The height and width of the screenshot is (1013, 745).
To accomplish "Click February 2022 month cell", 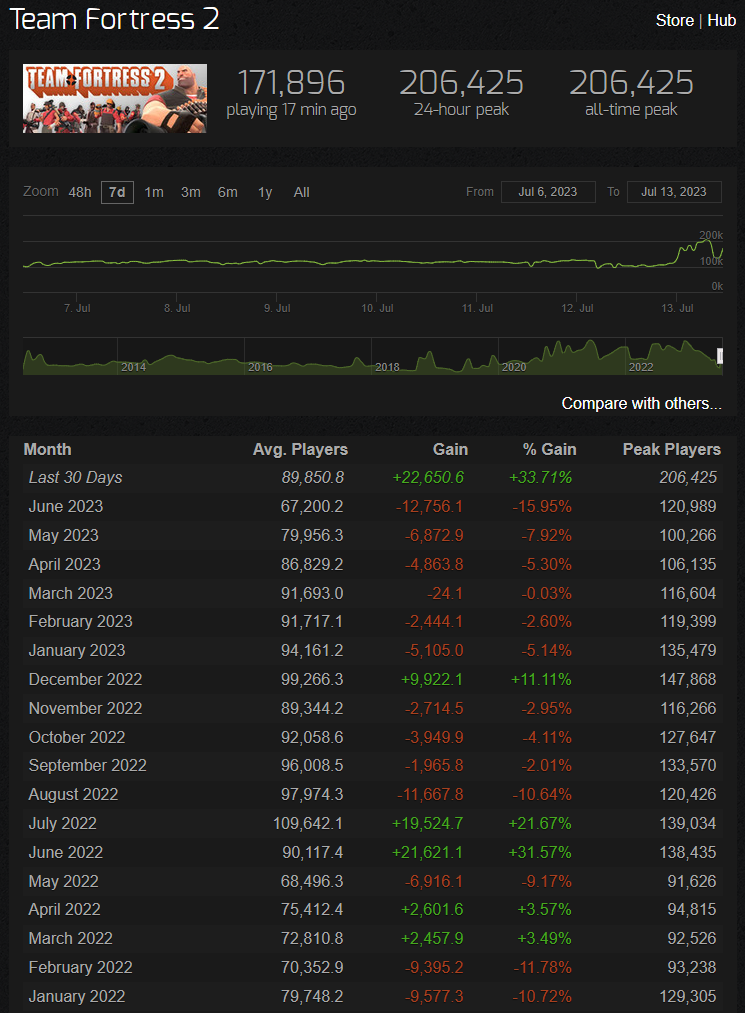I will (x=81, y=968).
